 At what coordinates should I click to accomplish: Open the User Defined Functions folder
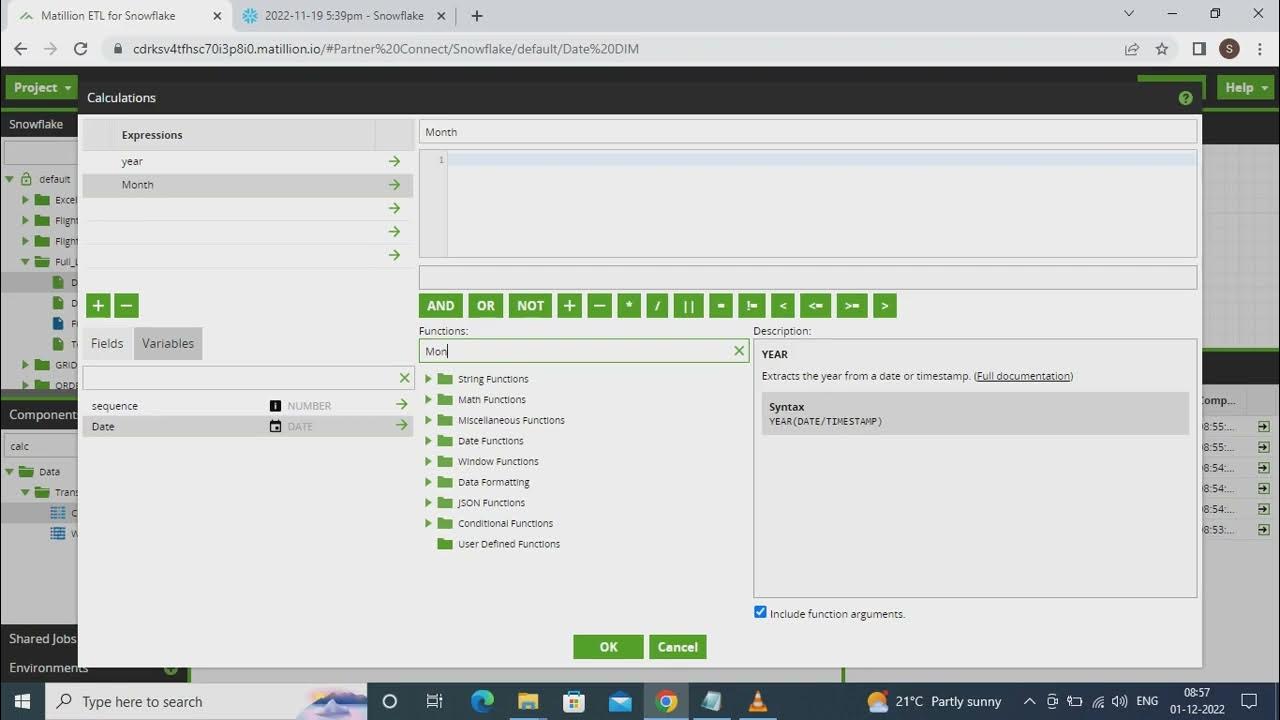pyautogui.click(x=498, y=544)
